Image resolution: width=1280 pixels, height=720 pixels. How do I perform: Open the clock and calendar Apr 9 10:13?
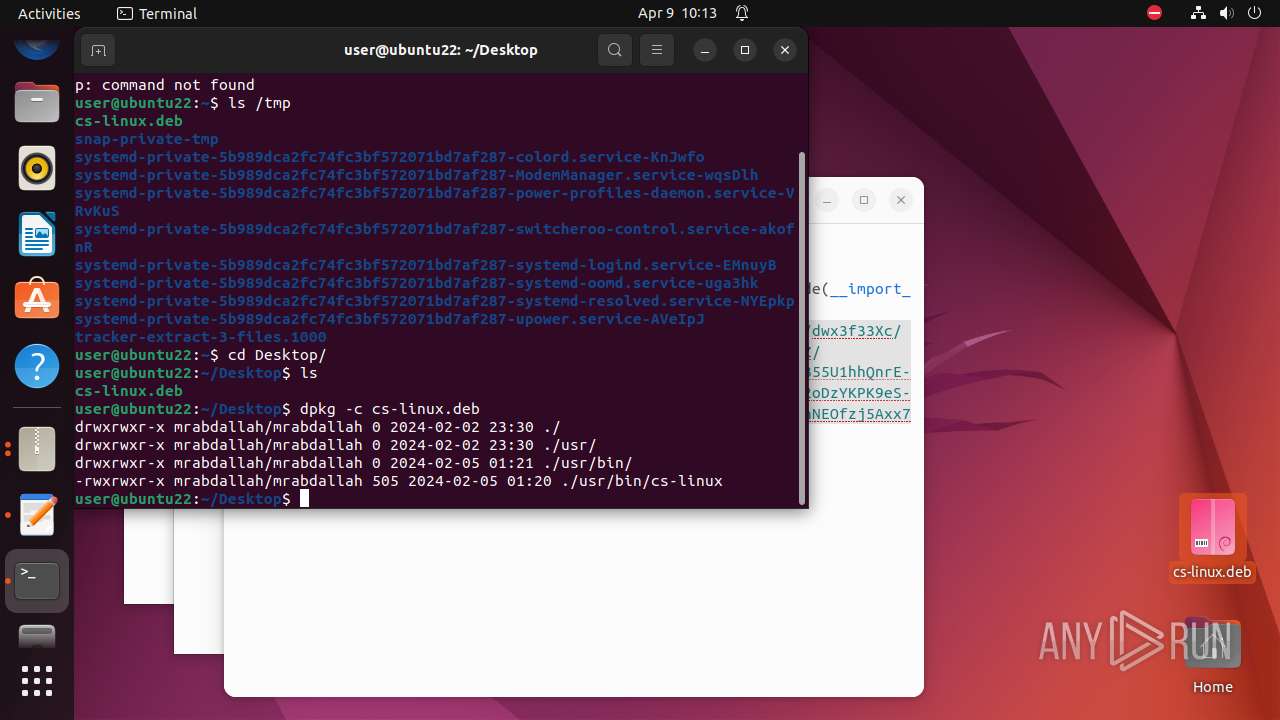677,13
